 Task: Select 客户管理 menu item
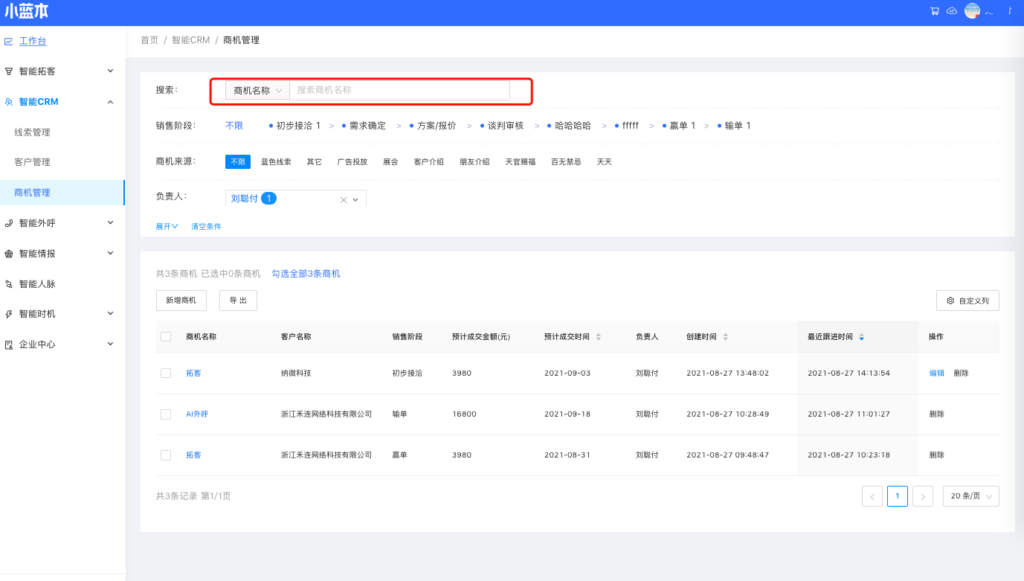[32, 162]
